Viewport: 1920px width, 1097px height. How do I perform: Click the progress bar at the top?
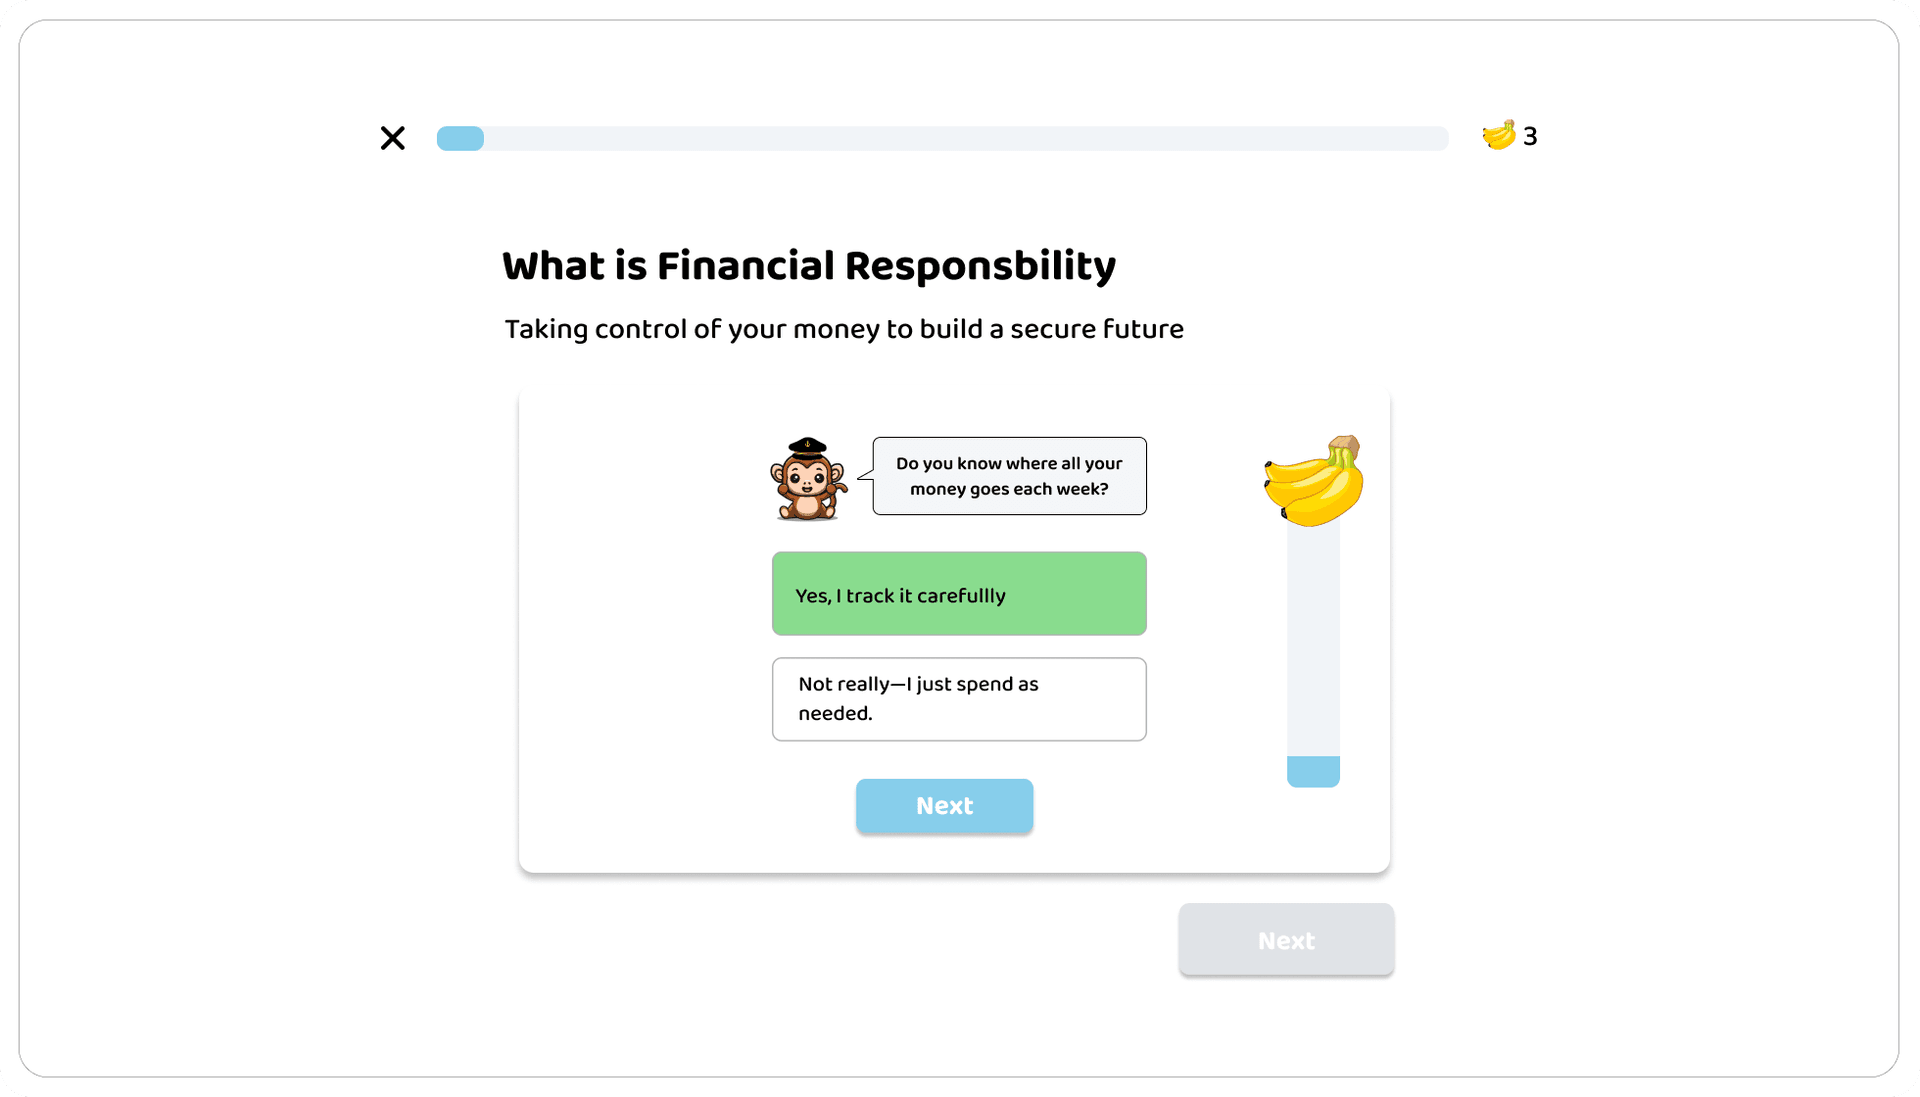(940, 138)
